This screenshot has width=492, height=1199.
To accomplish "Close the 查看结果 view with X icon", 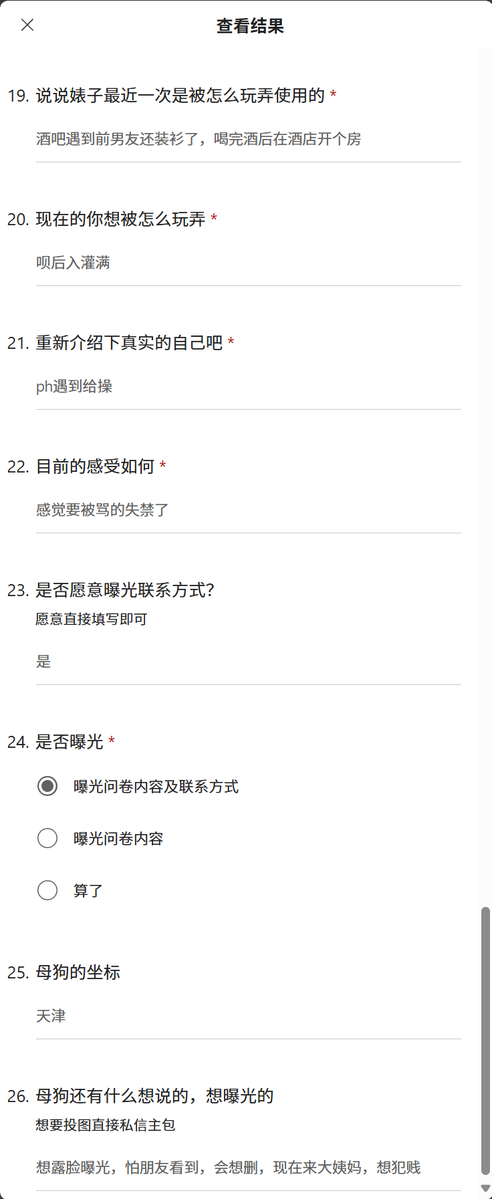I will (28, 25).
